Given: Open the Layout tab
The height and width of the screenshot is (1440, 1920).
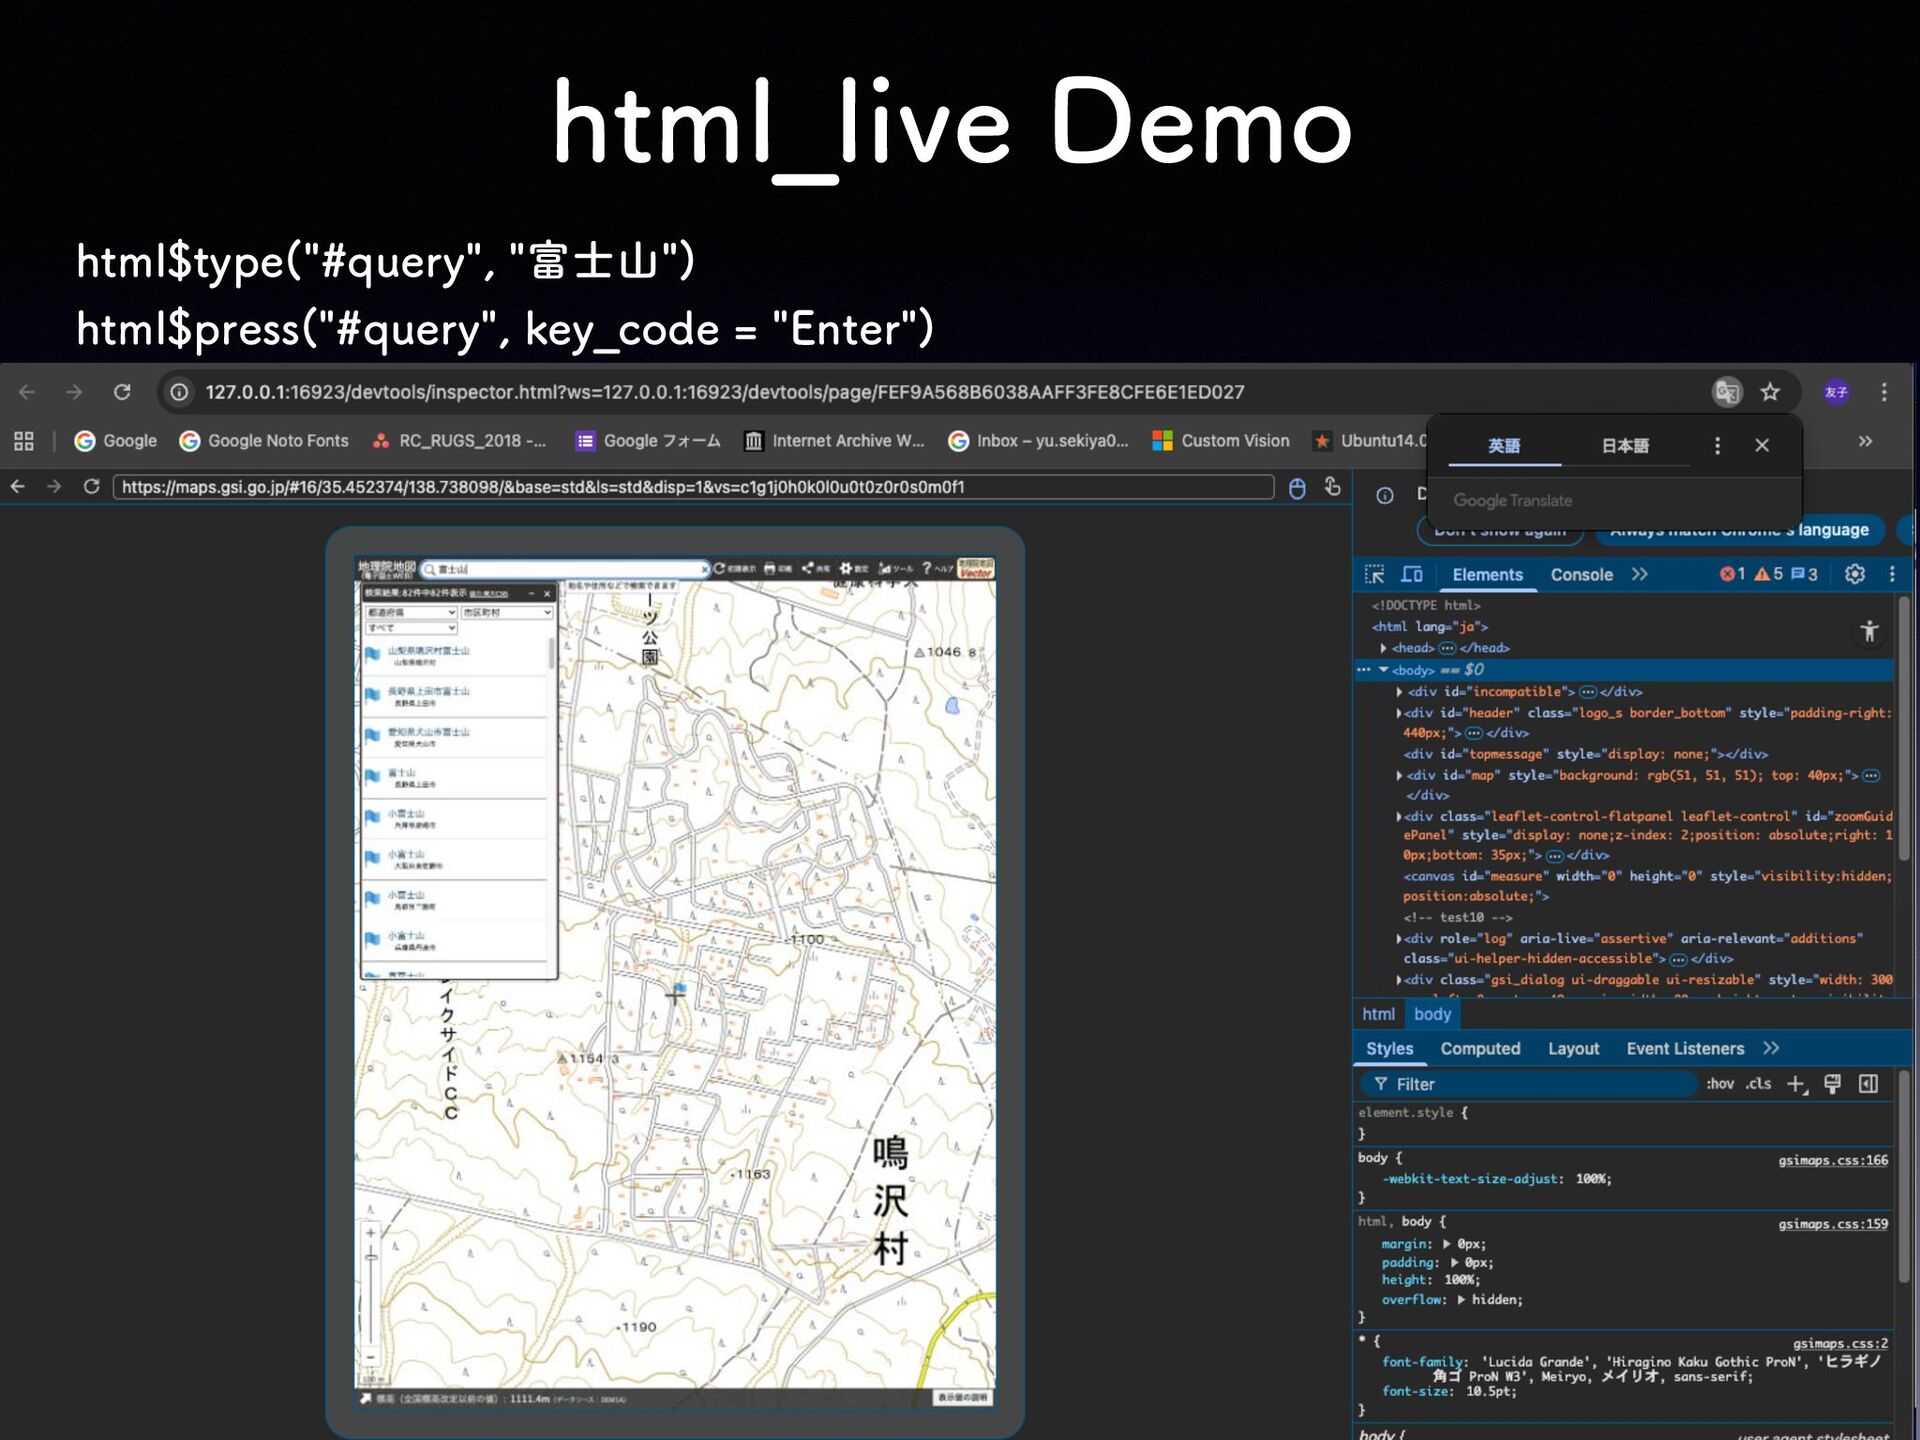Looking at the screenshot, I should 1573,1049.
